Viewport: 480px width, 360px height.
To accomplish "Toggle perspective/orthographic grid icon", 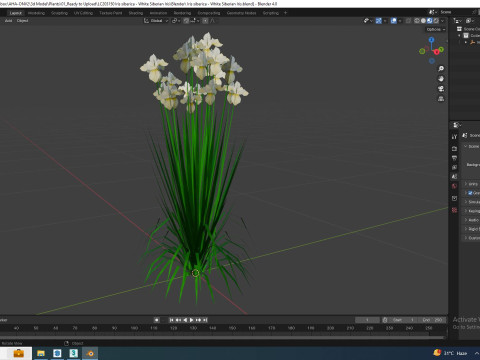I will click(441, 99).
